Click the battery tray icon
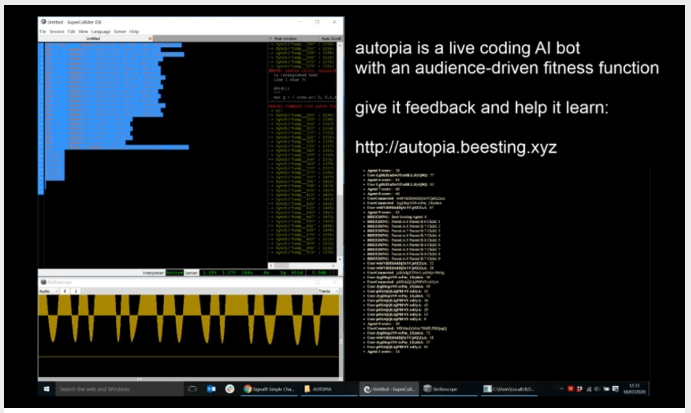 606,389
